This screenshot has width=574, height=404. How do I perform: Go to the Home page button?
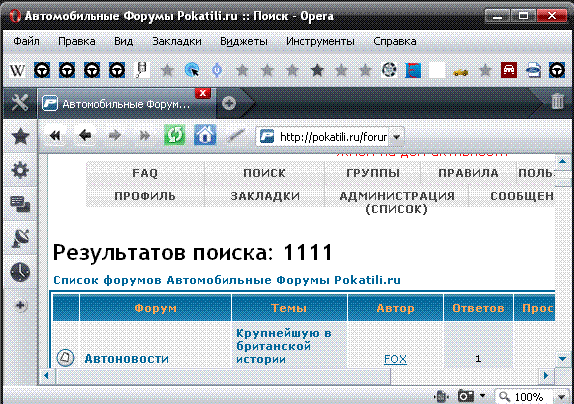point(205,135)
